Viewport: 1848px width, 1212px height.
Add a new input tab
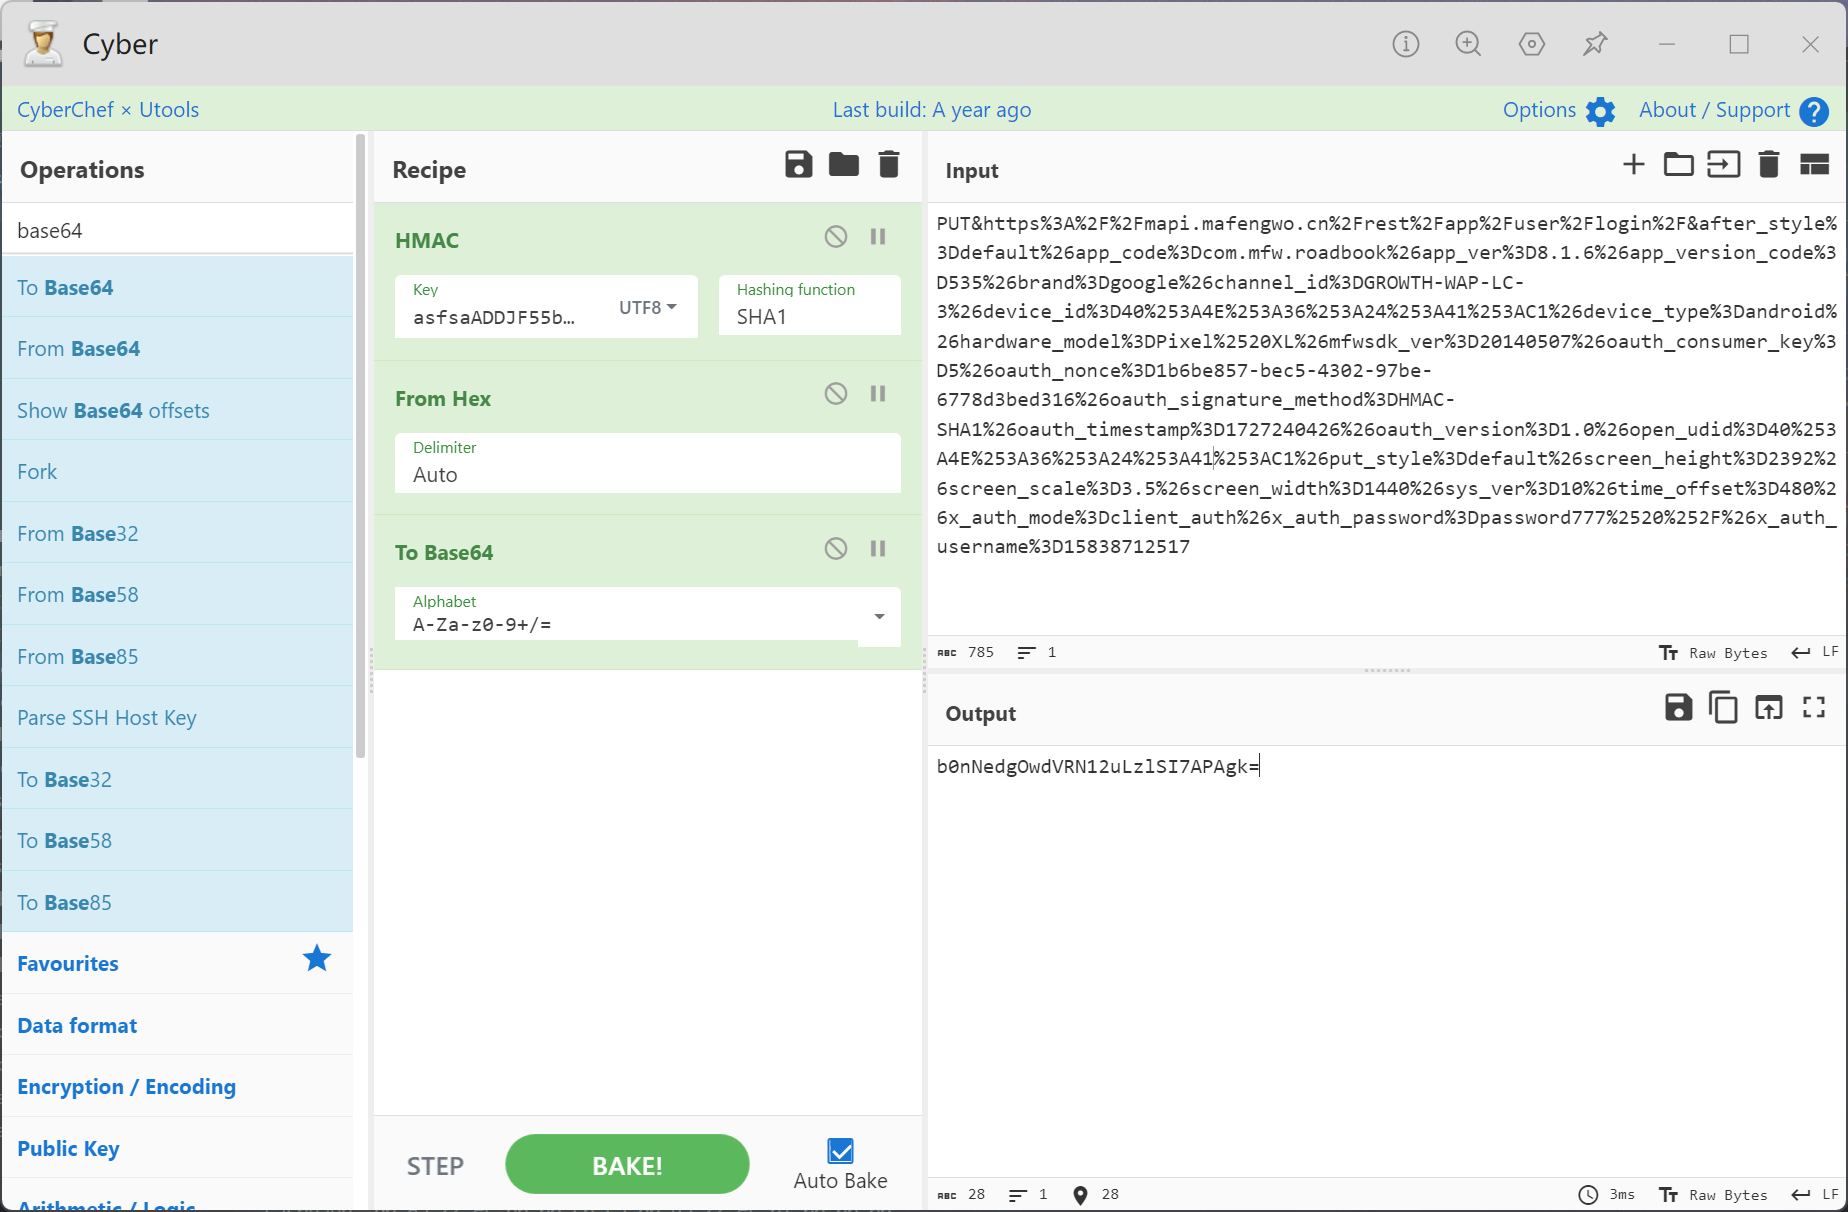(1633, 164)
